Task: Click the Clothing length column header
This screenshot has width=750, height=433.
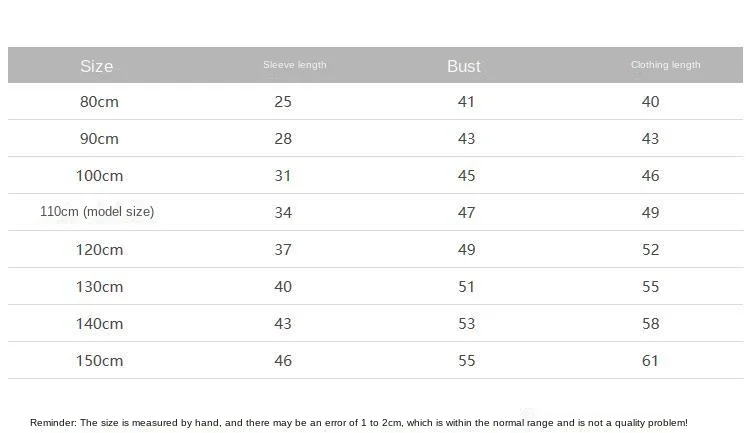Action: point(665,65)
